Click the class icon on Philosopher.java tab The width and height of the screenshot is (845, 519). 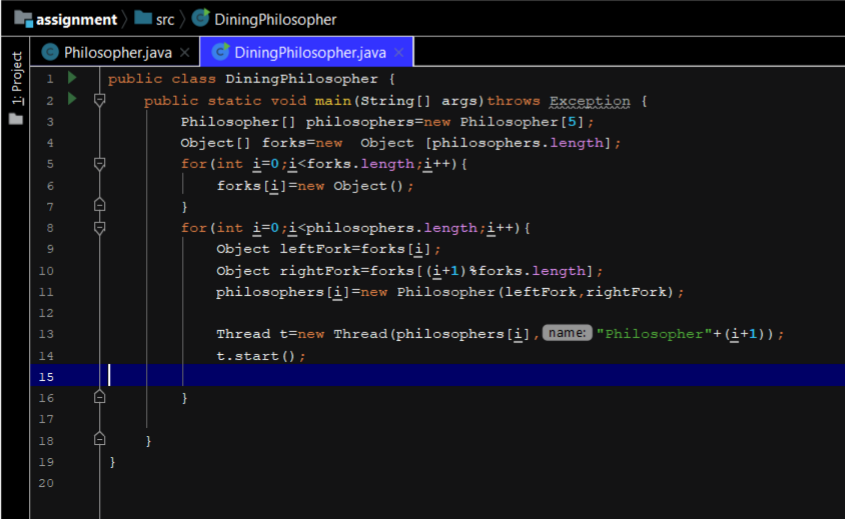[50, 52]
